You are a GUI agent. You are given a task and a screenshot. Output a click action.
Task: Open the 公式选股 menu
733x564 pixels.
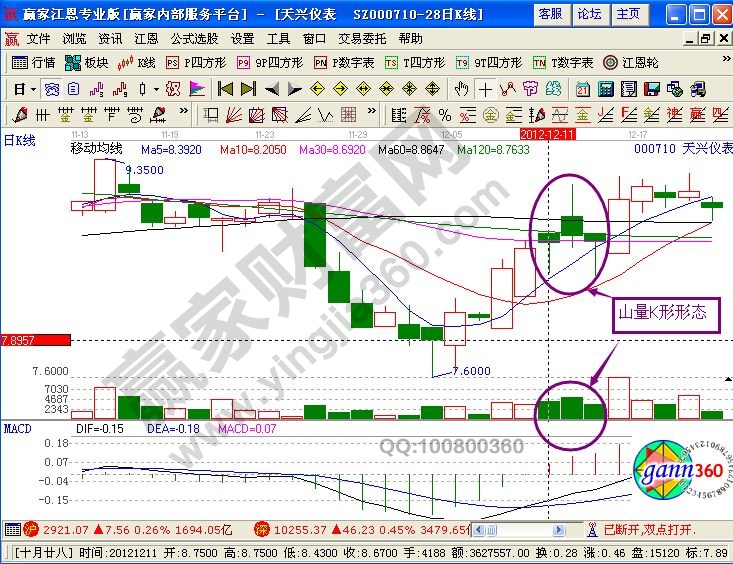pyautogui.click(x=194, y=38)
